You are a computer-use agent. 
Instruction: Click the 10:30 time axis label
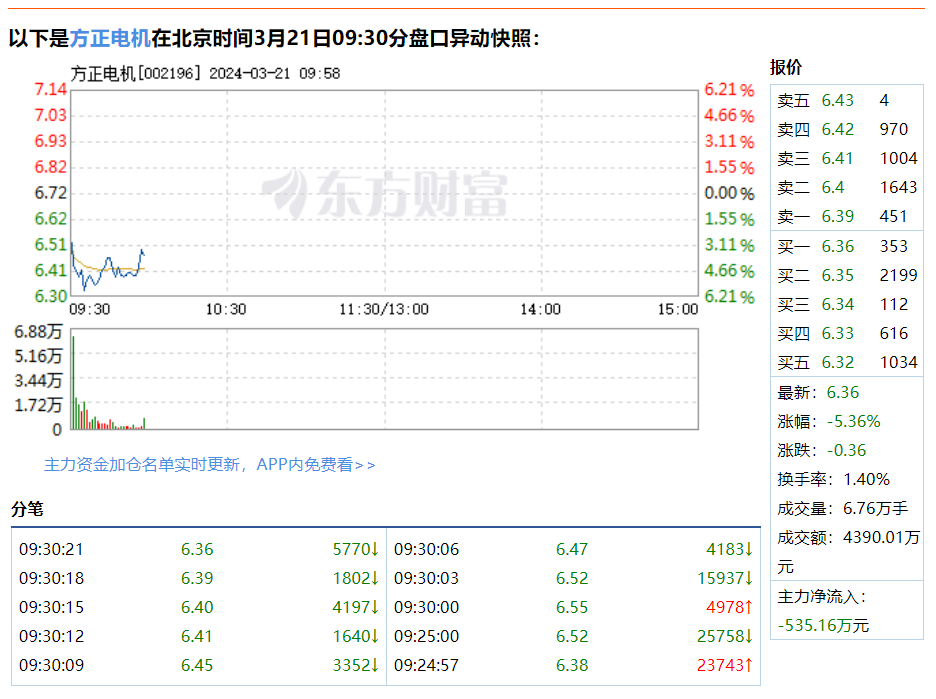pyautogui.click(x=226, y=309)
